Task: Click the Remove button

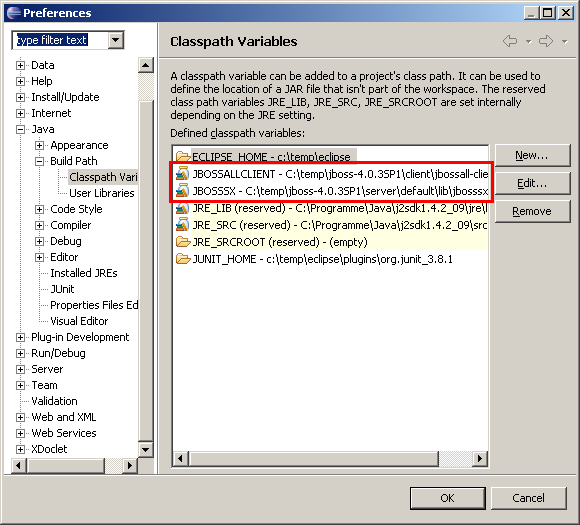Action: 532,211
